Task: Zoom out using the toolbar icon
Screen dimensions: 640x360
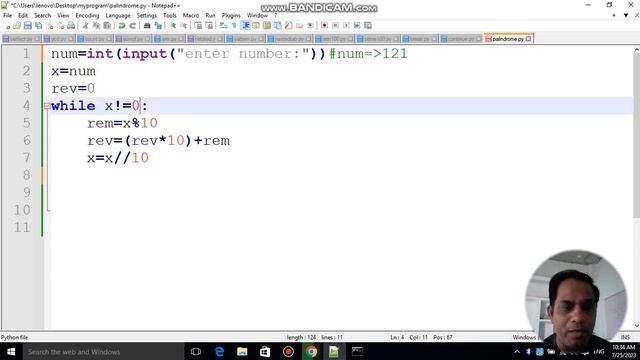Action: click(184, 25)
